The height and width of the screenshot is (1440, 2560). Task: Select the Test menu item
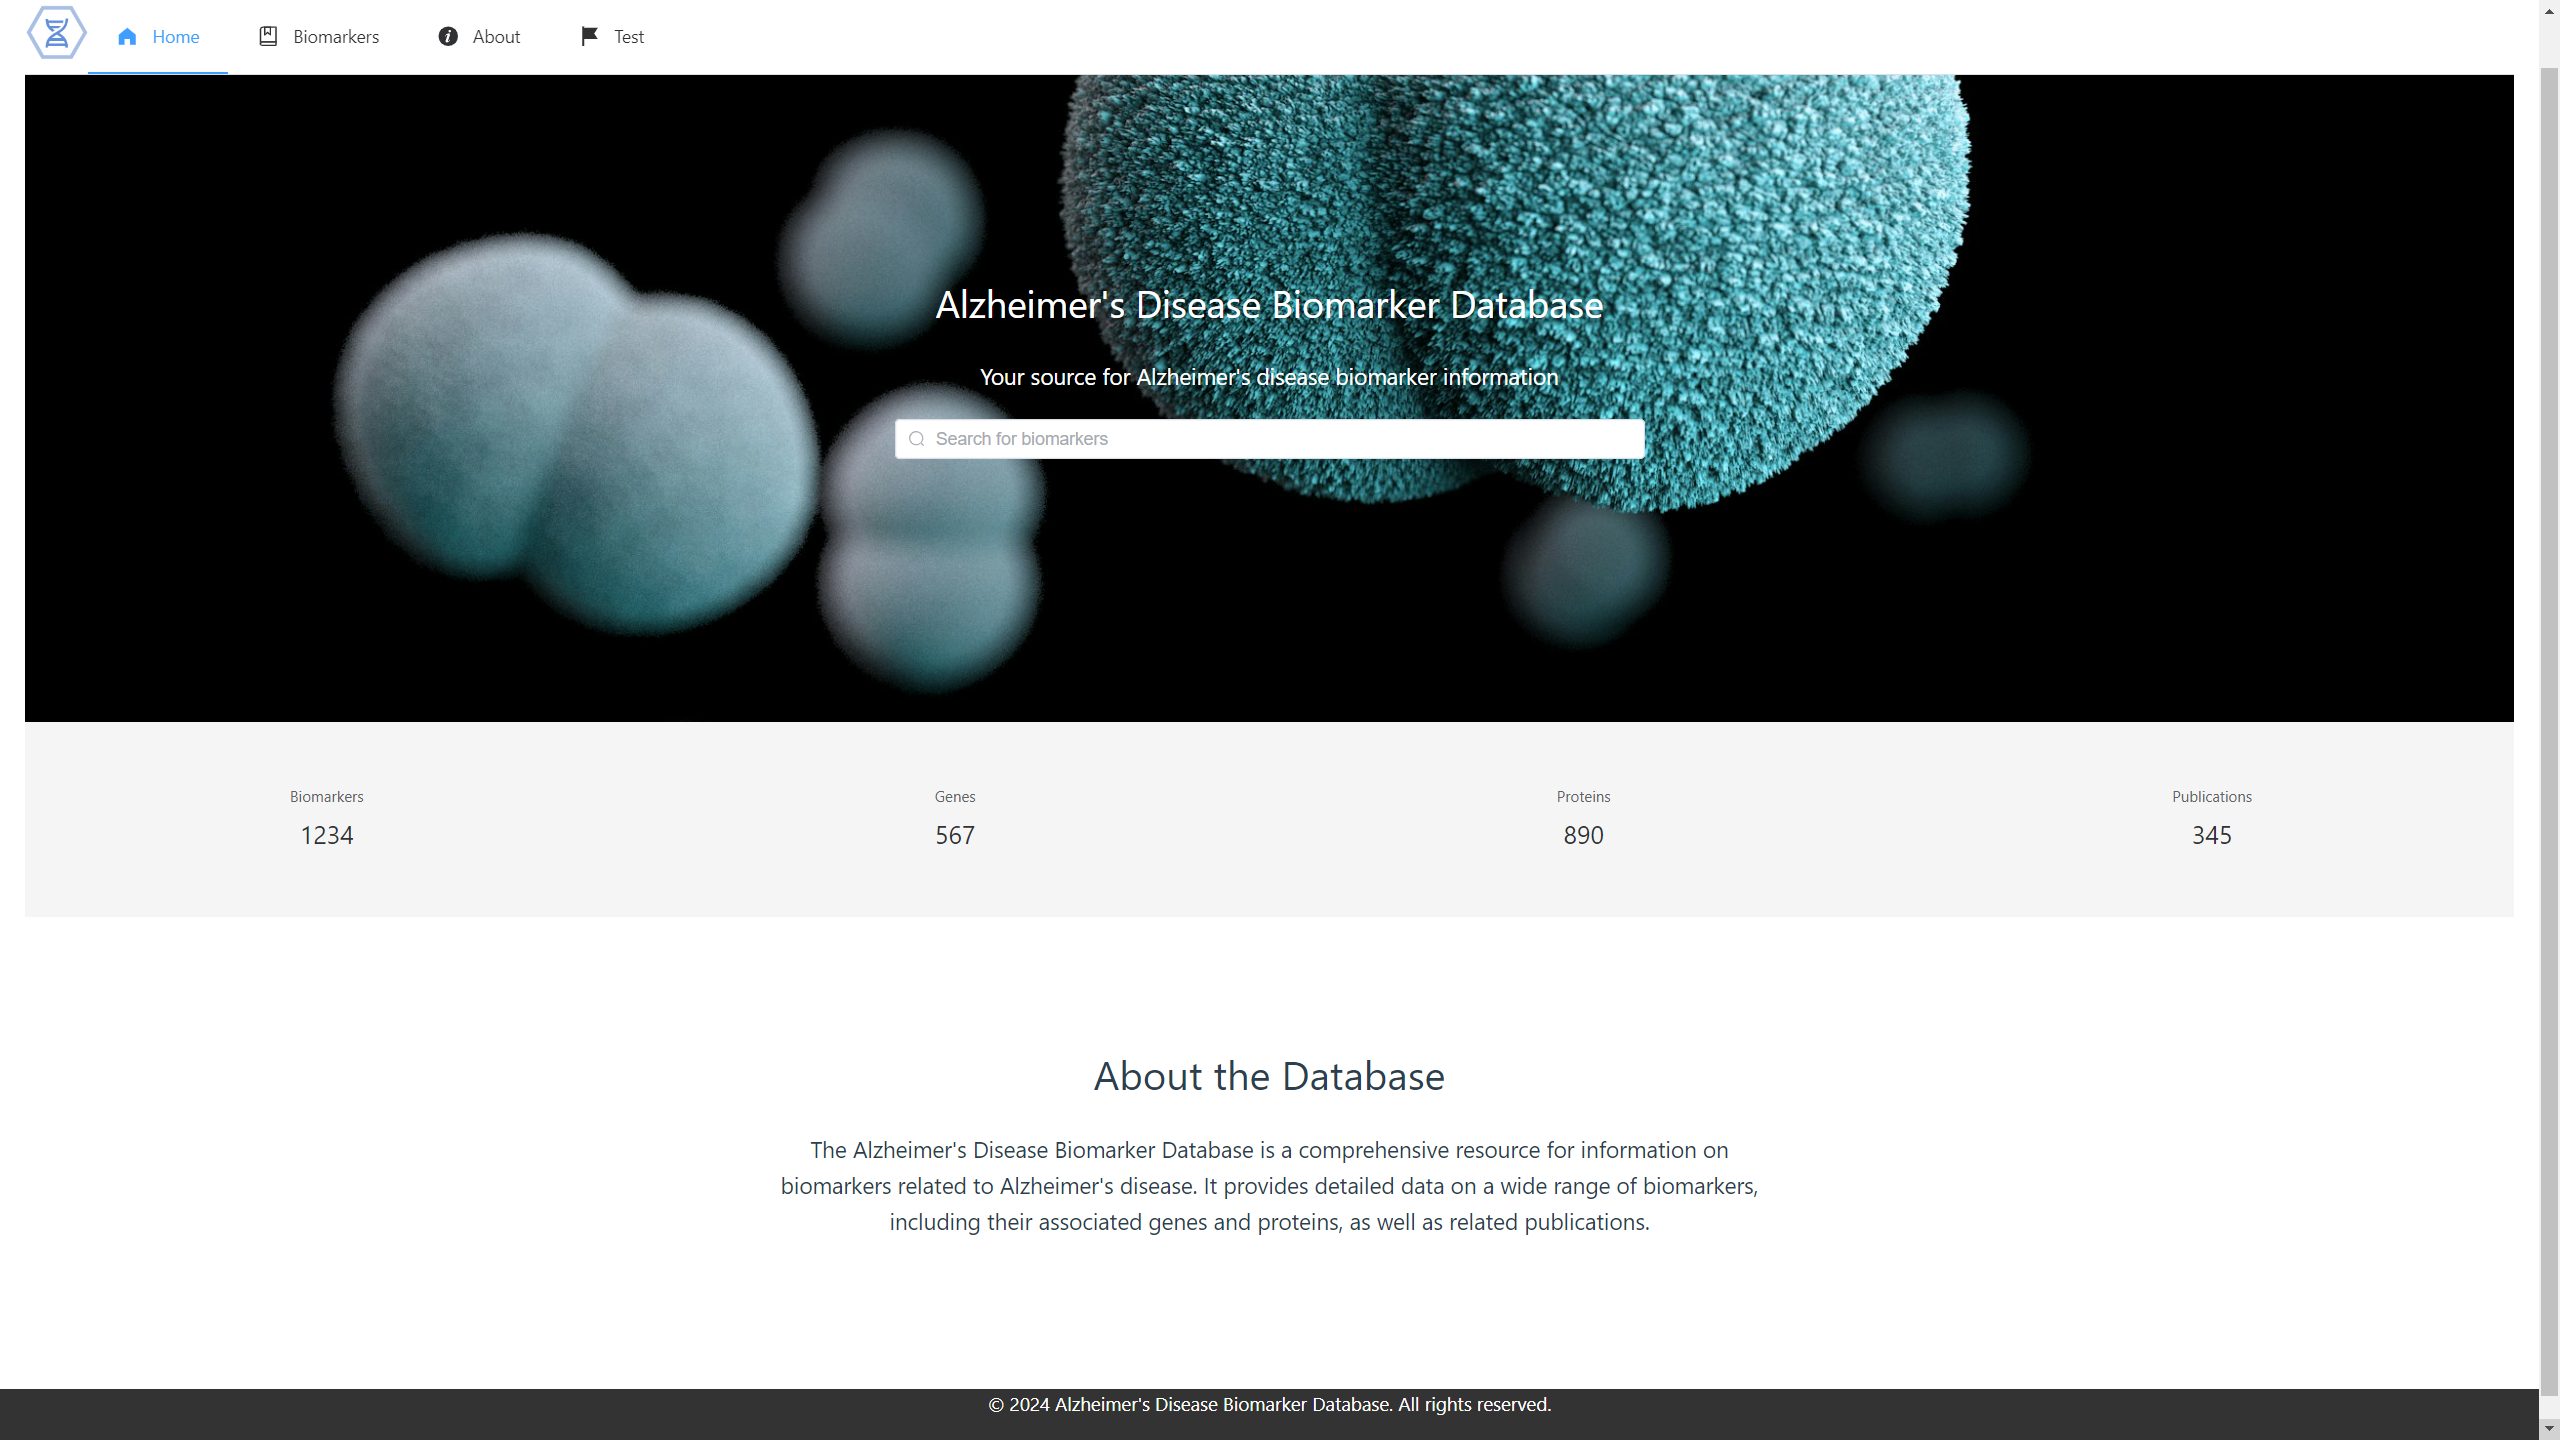pos(612,37)
